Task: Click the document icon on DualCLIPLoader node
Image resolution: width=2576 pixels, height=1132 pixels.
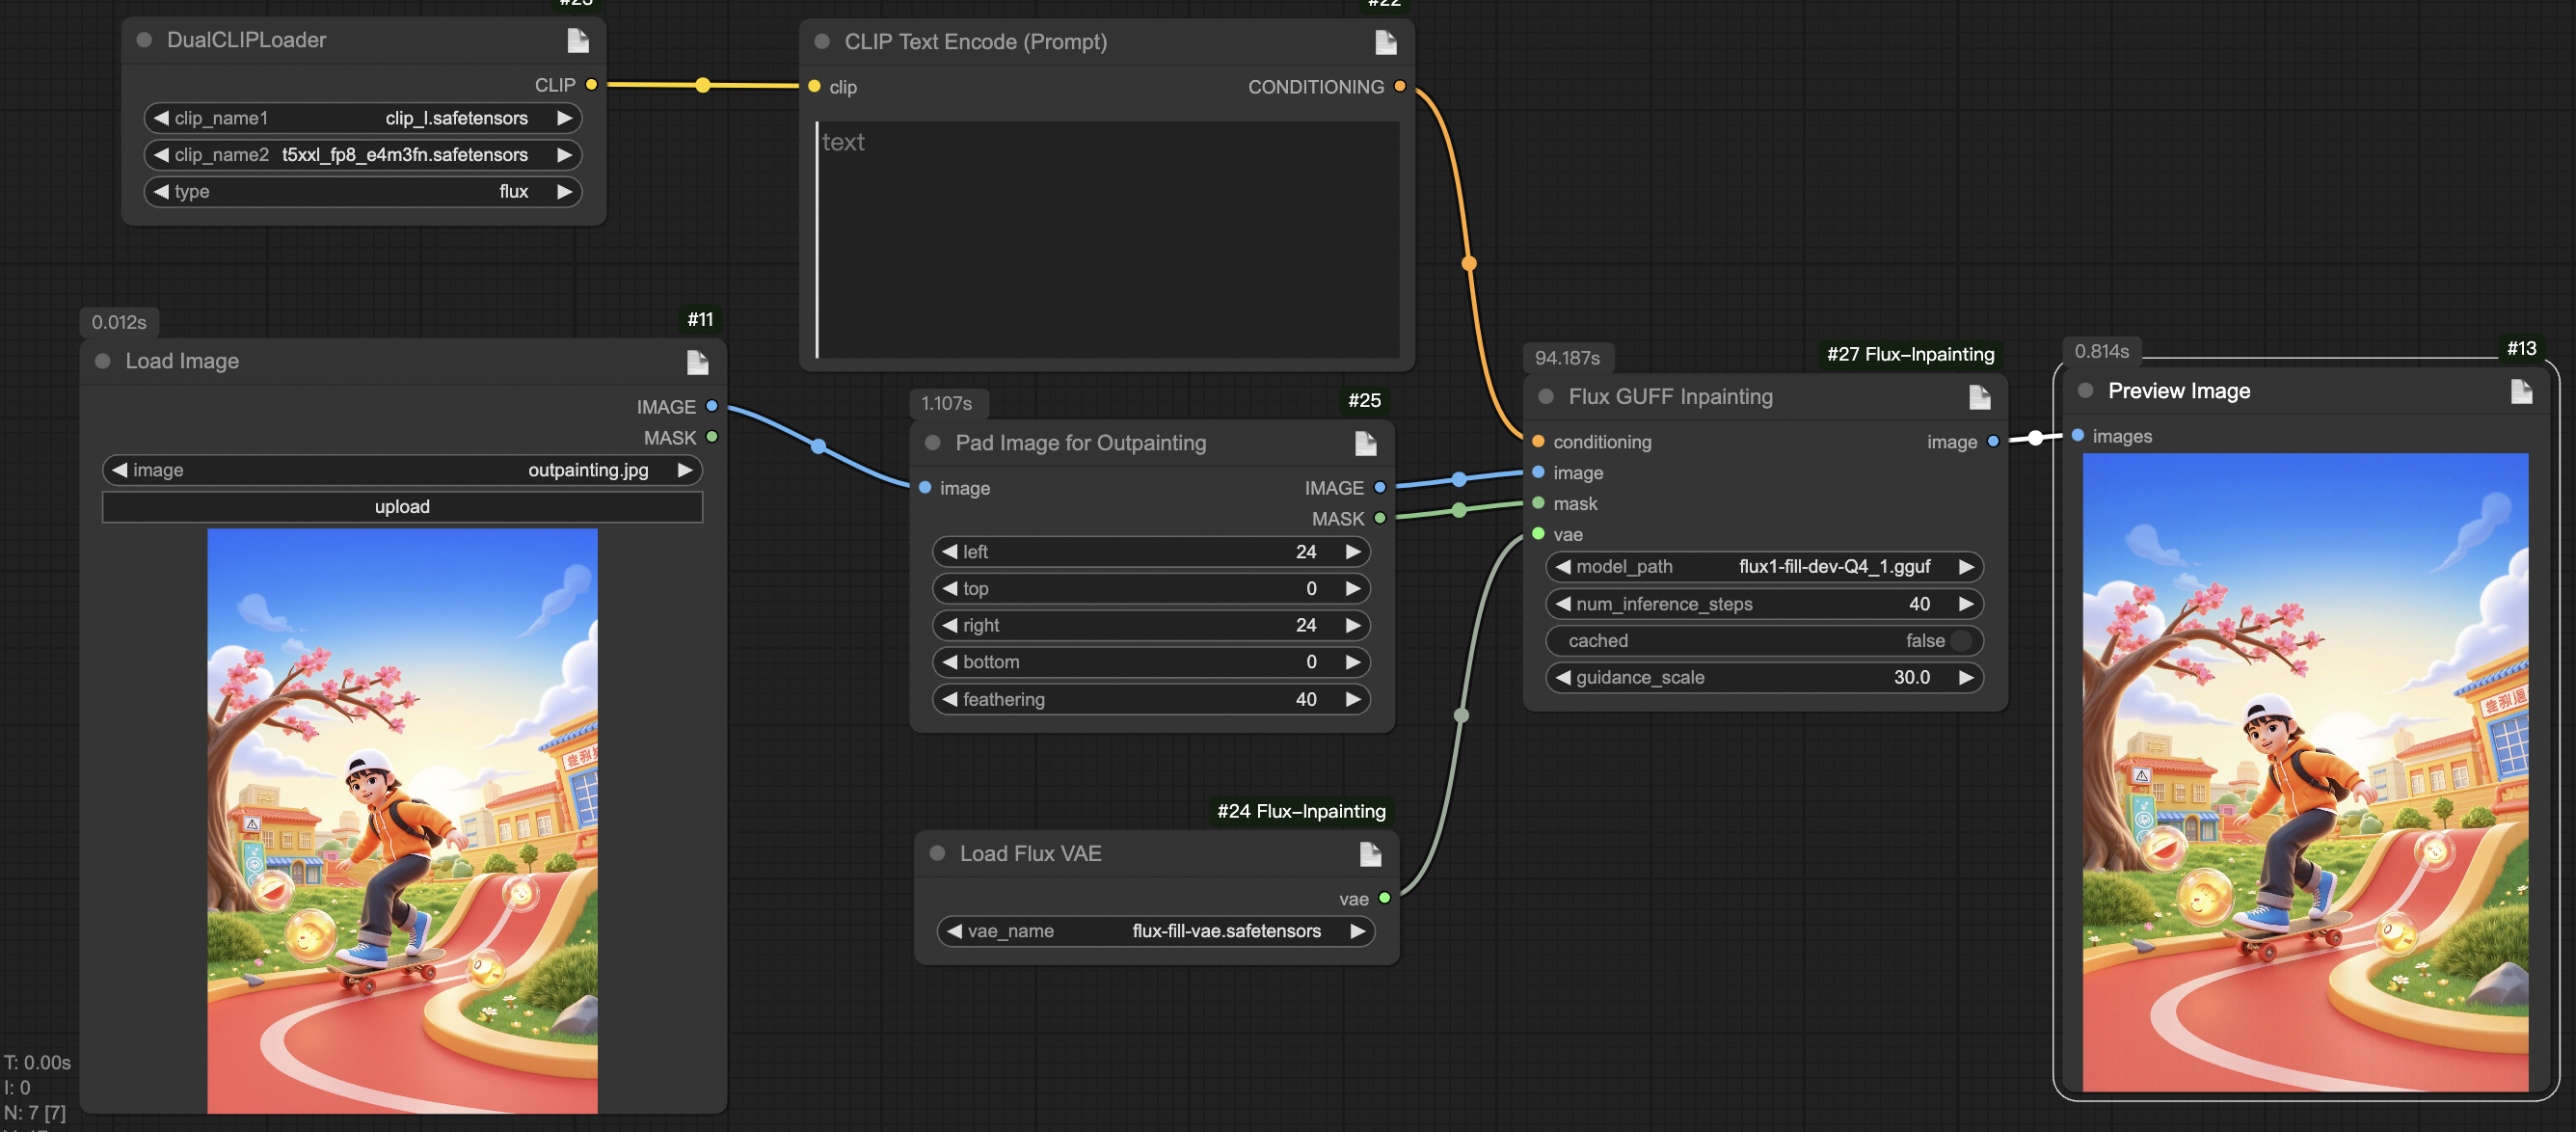Action: pyautogui.click(x=577, y=40)
